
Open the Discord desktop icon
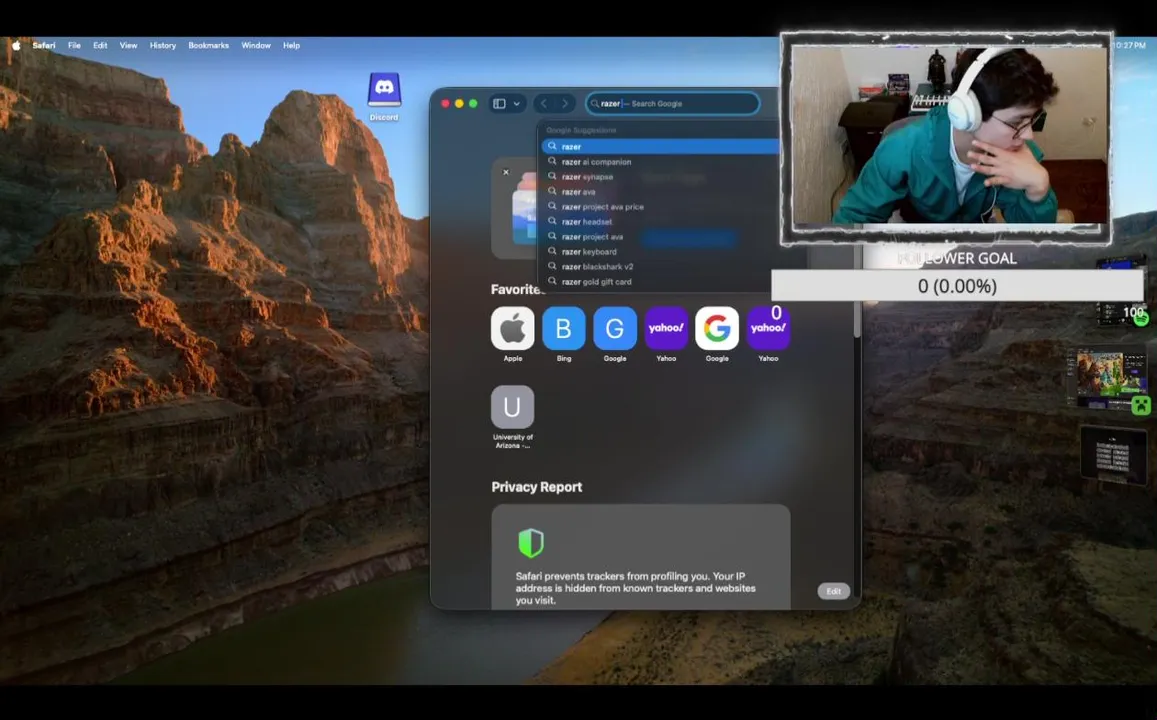tap(384, 96)
